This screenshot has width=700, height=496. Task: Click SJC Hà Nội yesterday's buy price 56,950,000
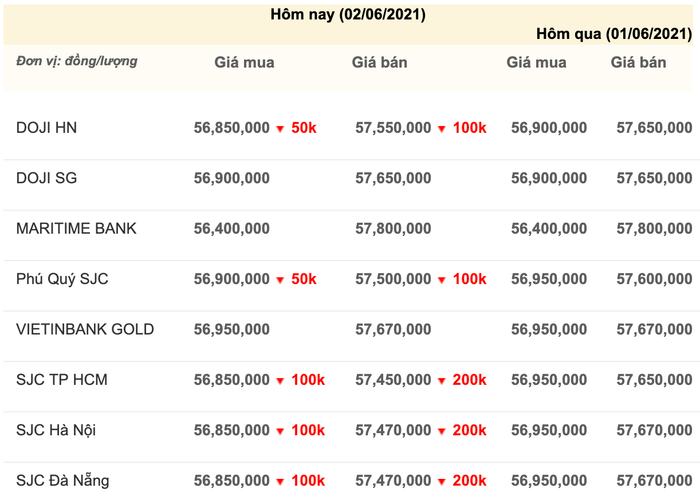tap(549, 431)
